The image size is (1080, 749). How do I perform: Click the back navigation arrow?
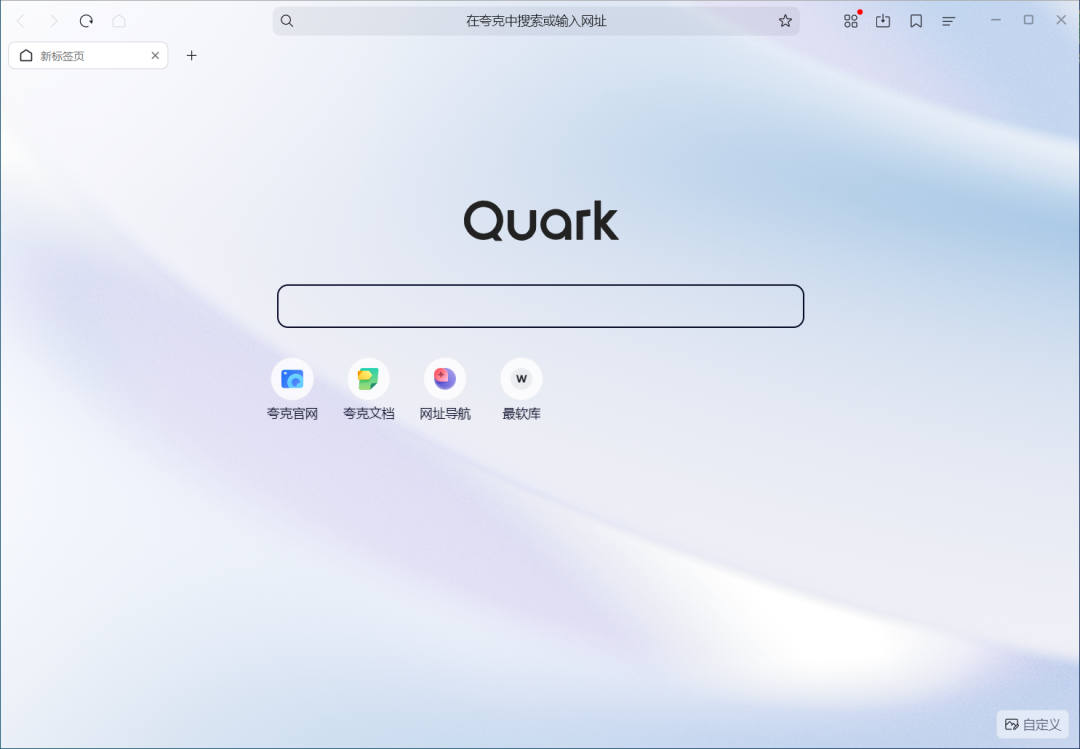coord(21,21)
